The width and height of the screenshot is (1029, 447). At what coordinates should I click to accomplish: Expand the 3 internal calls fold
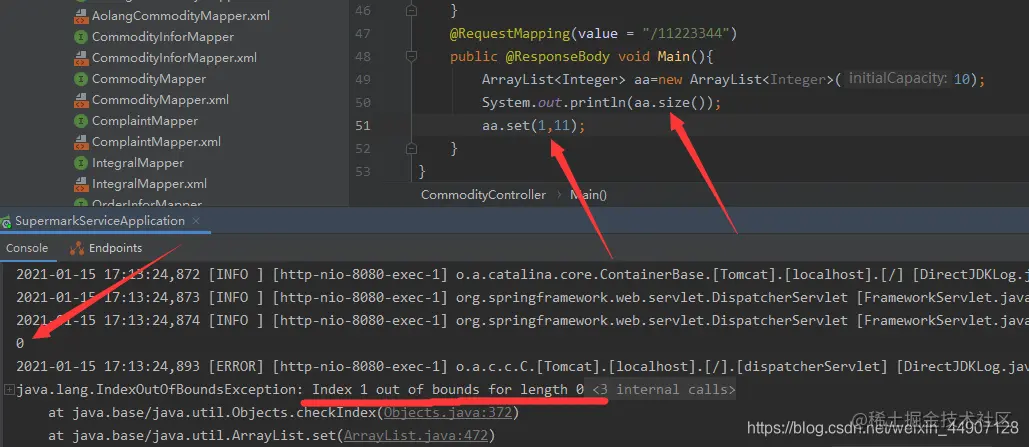(663, 390)
